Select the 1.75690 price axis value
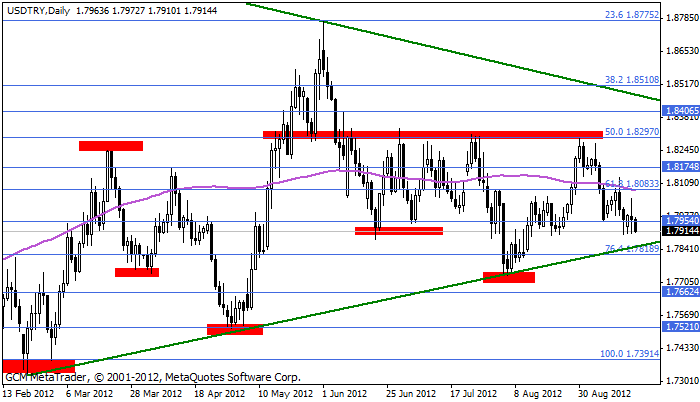700x402 pixels. coord(682,314)
